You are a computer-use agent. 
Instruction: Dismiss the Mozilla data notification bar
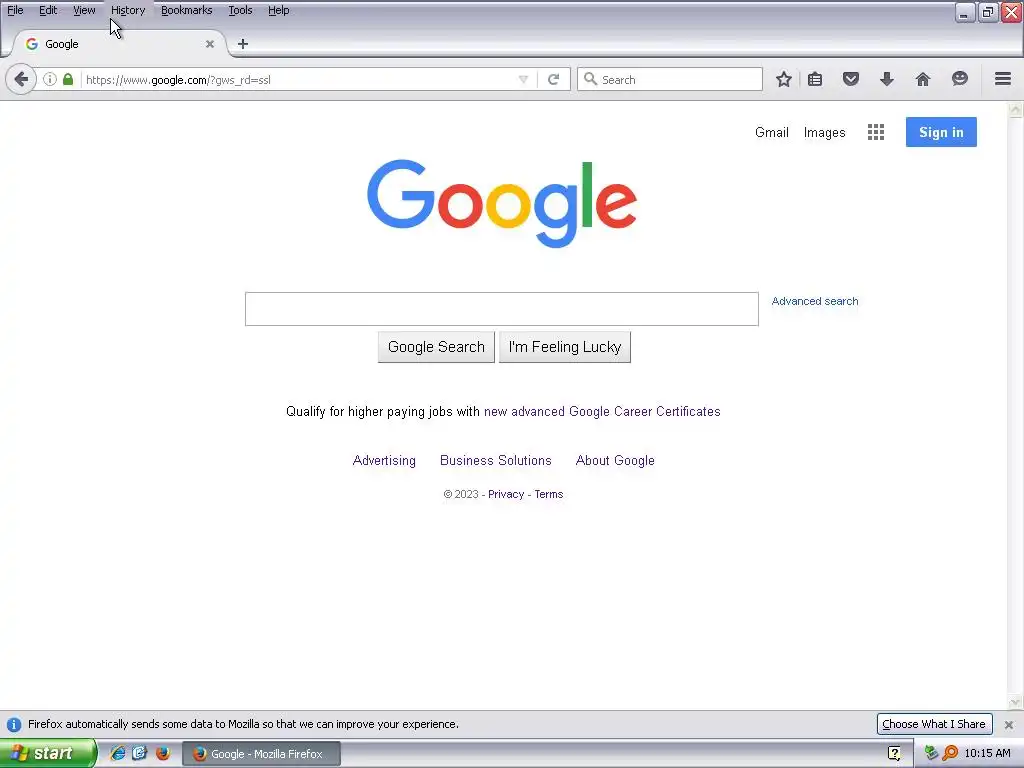point(1008,724)
